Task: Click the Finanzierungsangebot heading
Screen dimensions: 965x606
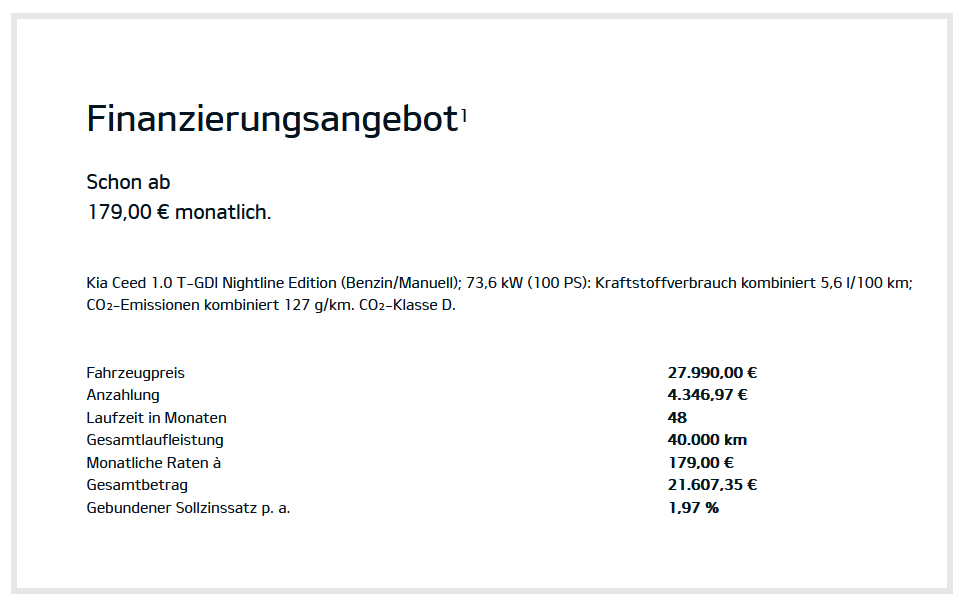Action: [272, 119]
